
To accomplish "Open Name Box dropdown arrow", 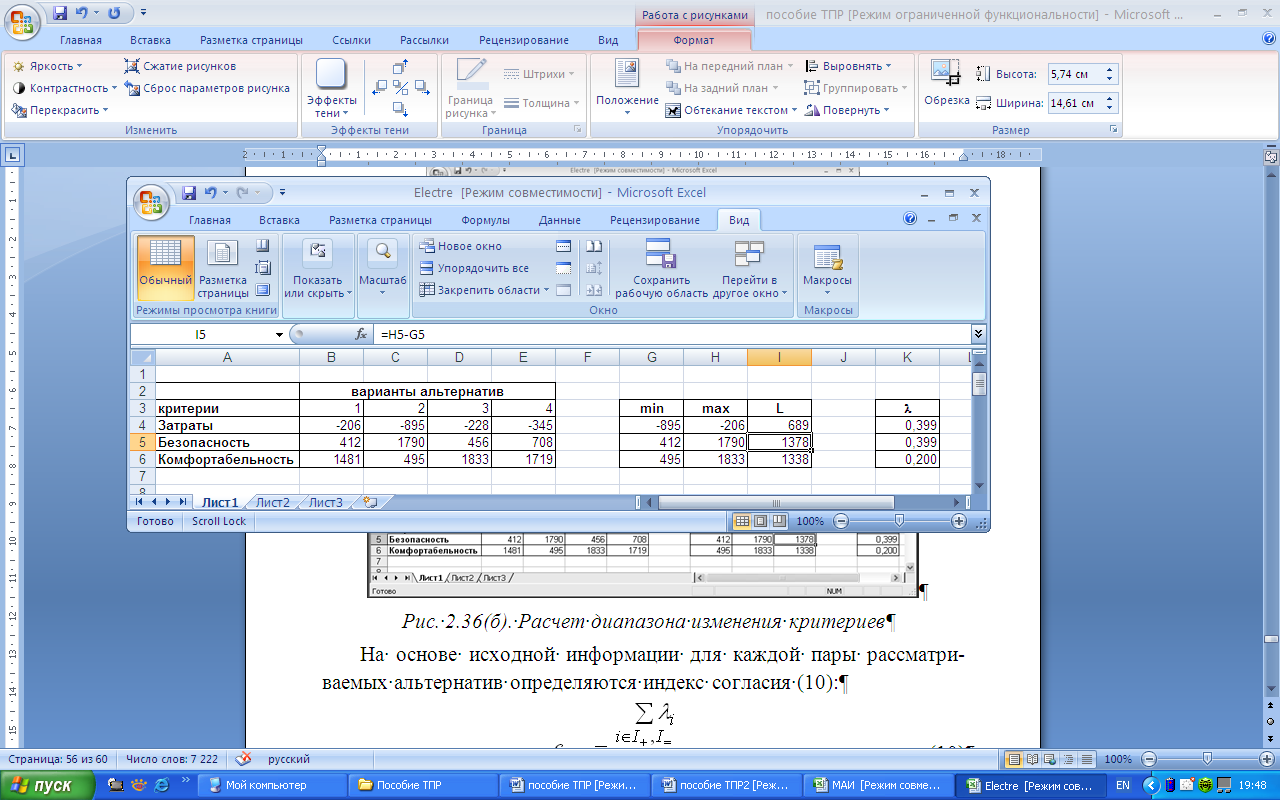I will 279,335.
